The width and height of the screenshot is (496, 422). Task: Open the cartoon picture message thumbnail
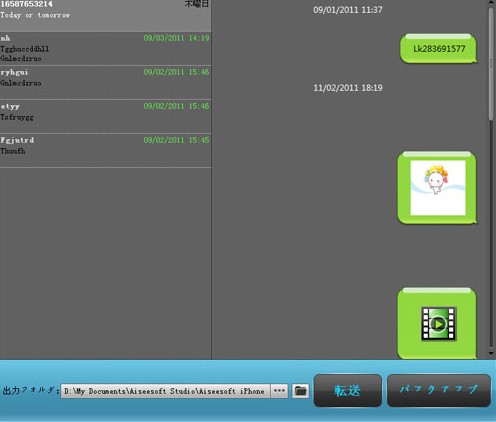click(x=438, y=188)
